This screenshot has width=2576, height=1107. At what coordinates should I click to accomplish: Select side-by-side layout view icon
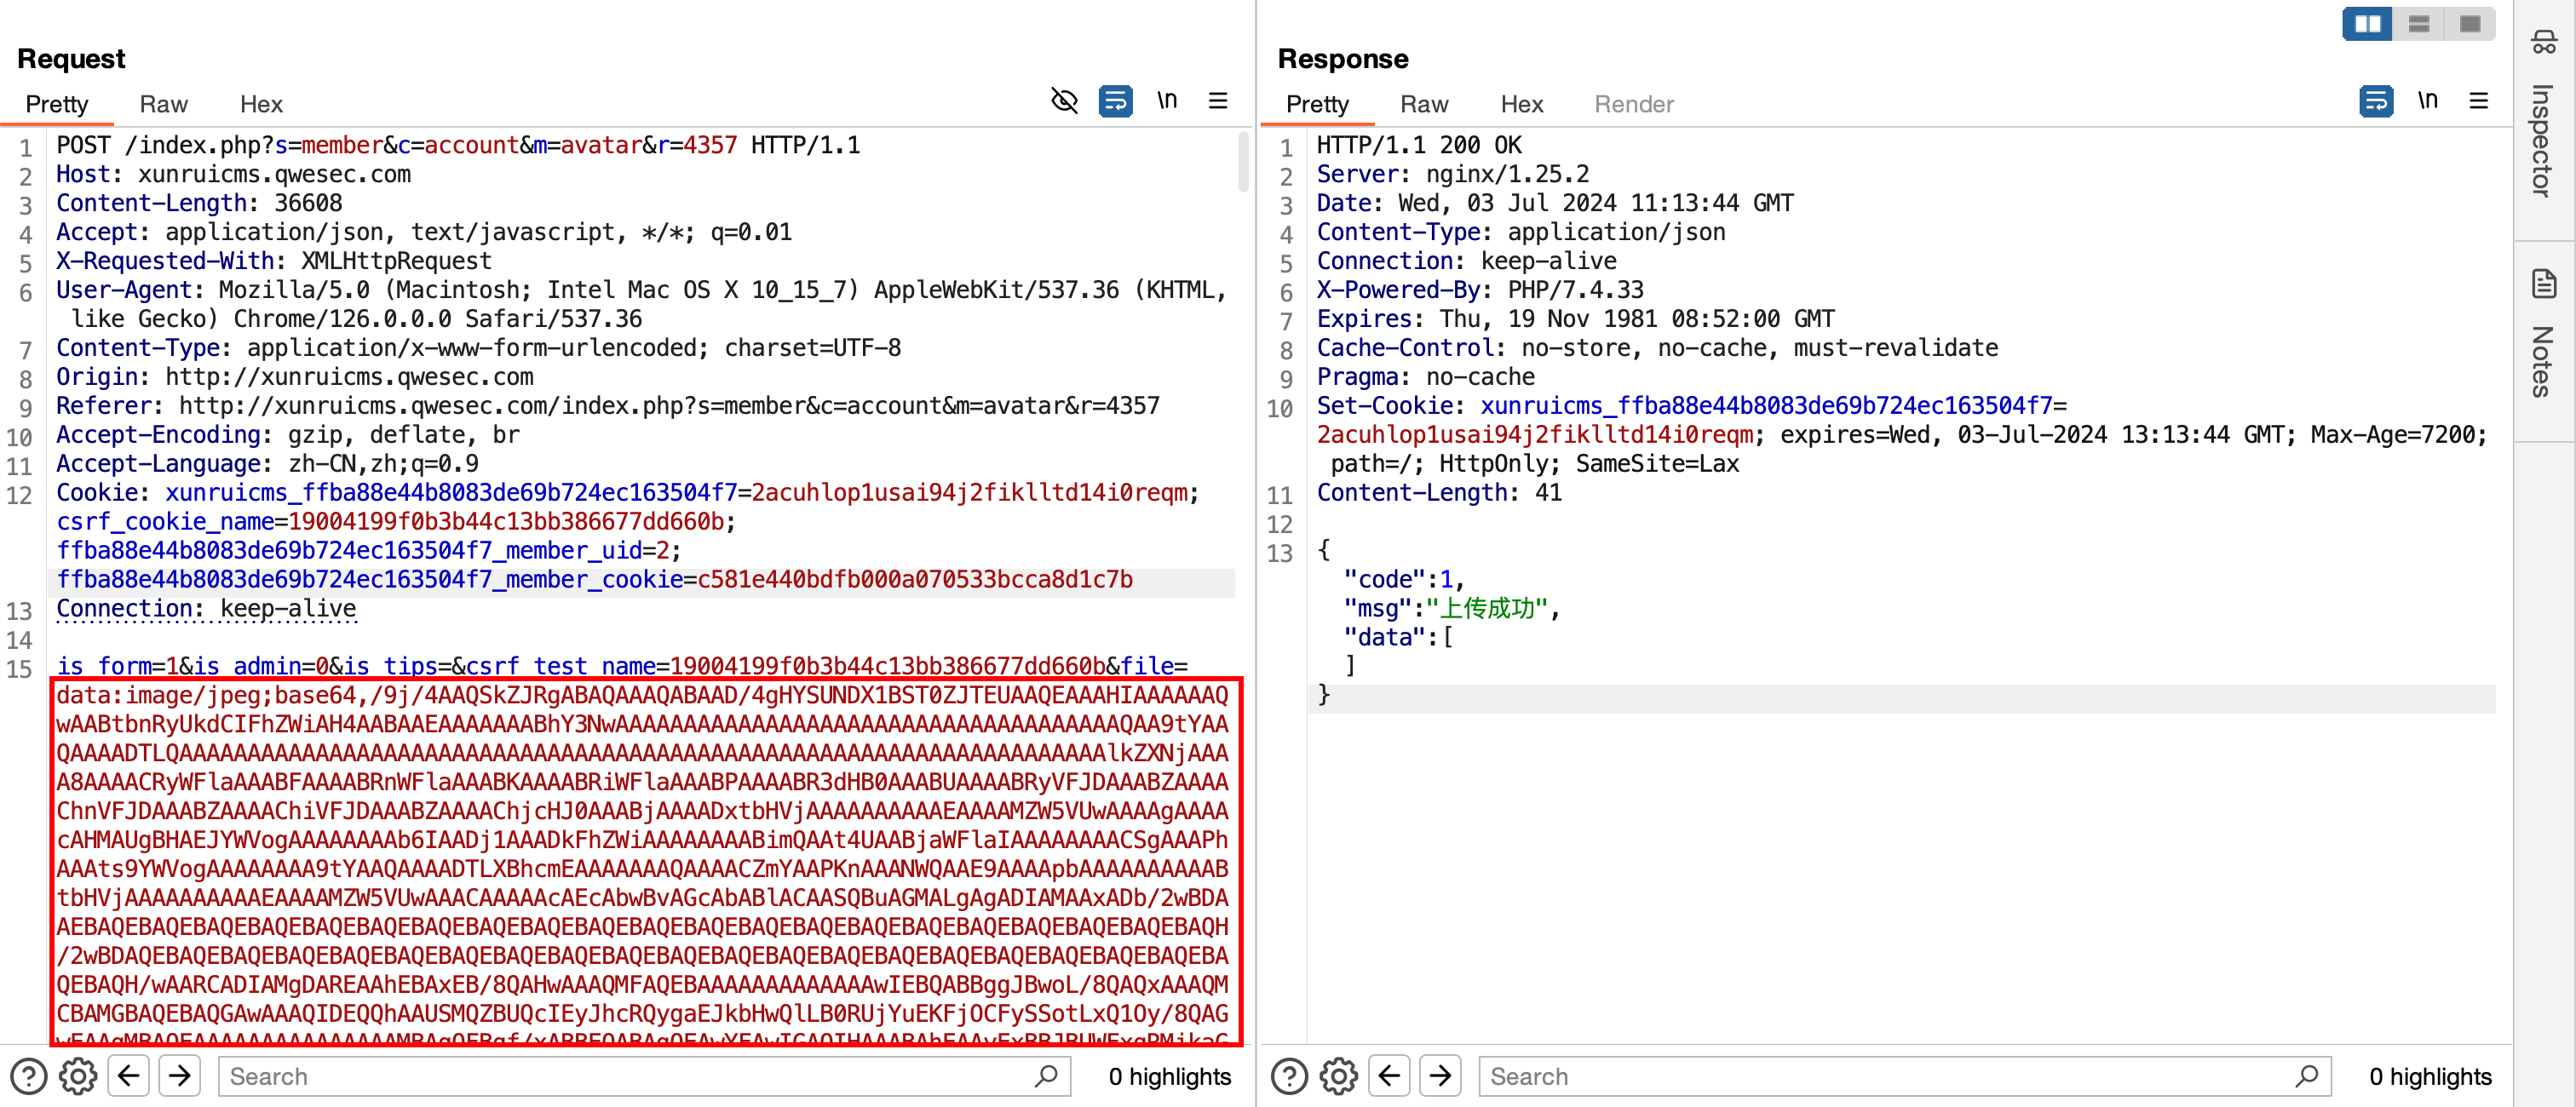click(x=2368, y=23)
